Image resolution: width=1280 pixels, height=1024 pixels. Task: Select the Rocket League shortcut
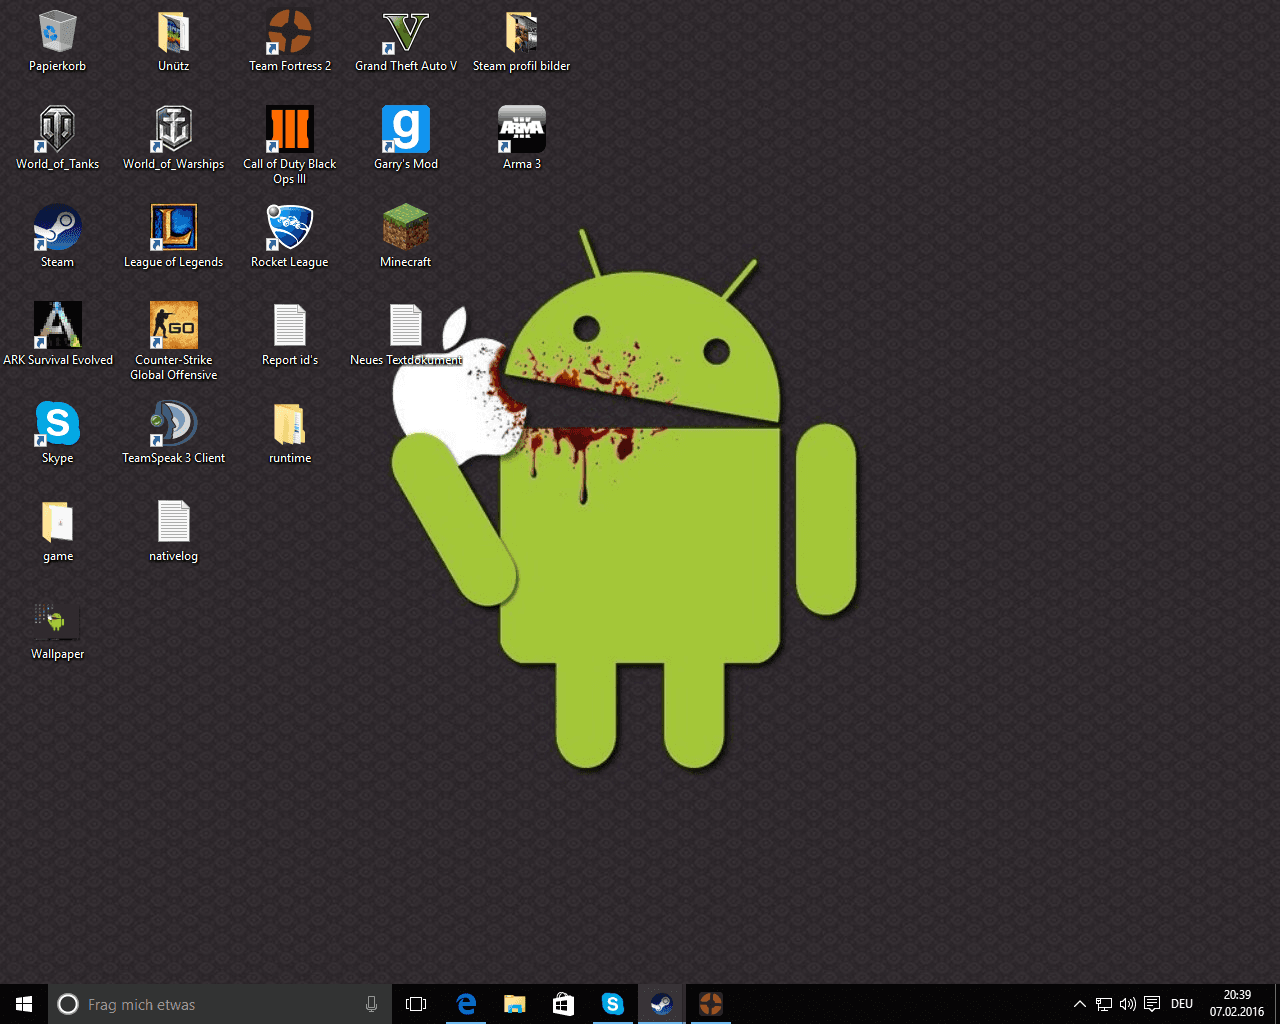290,229
